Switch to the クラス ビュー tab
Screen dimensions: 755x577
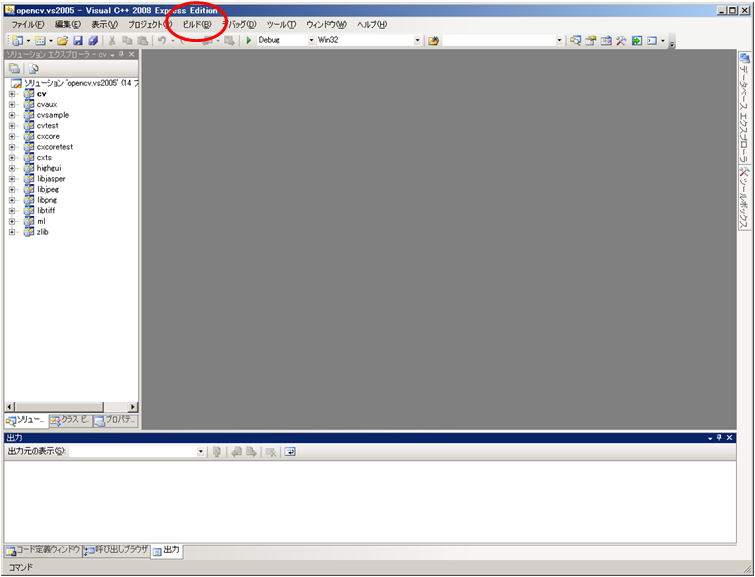point(71,420)
